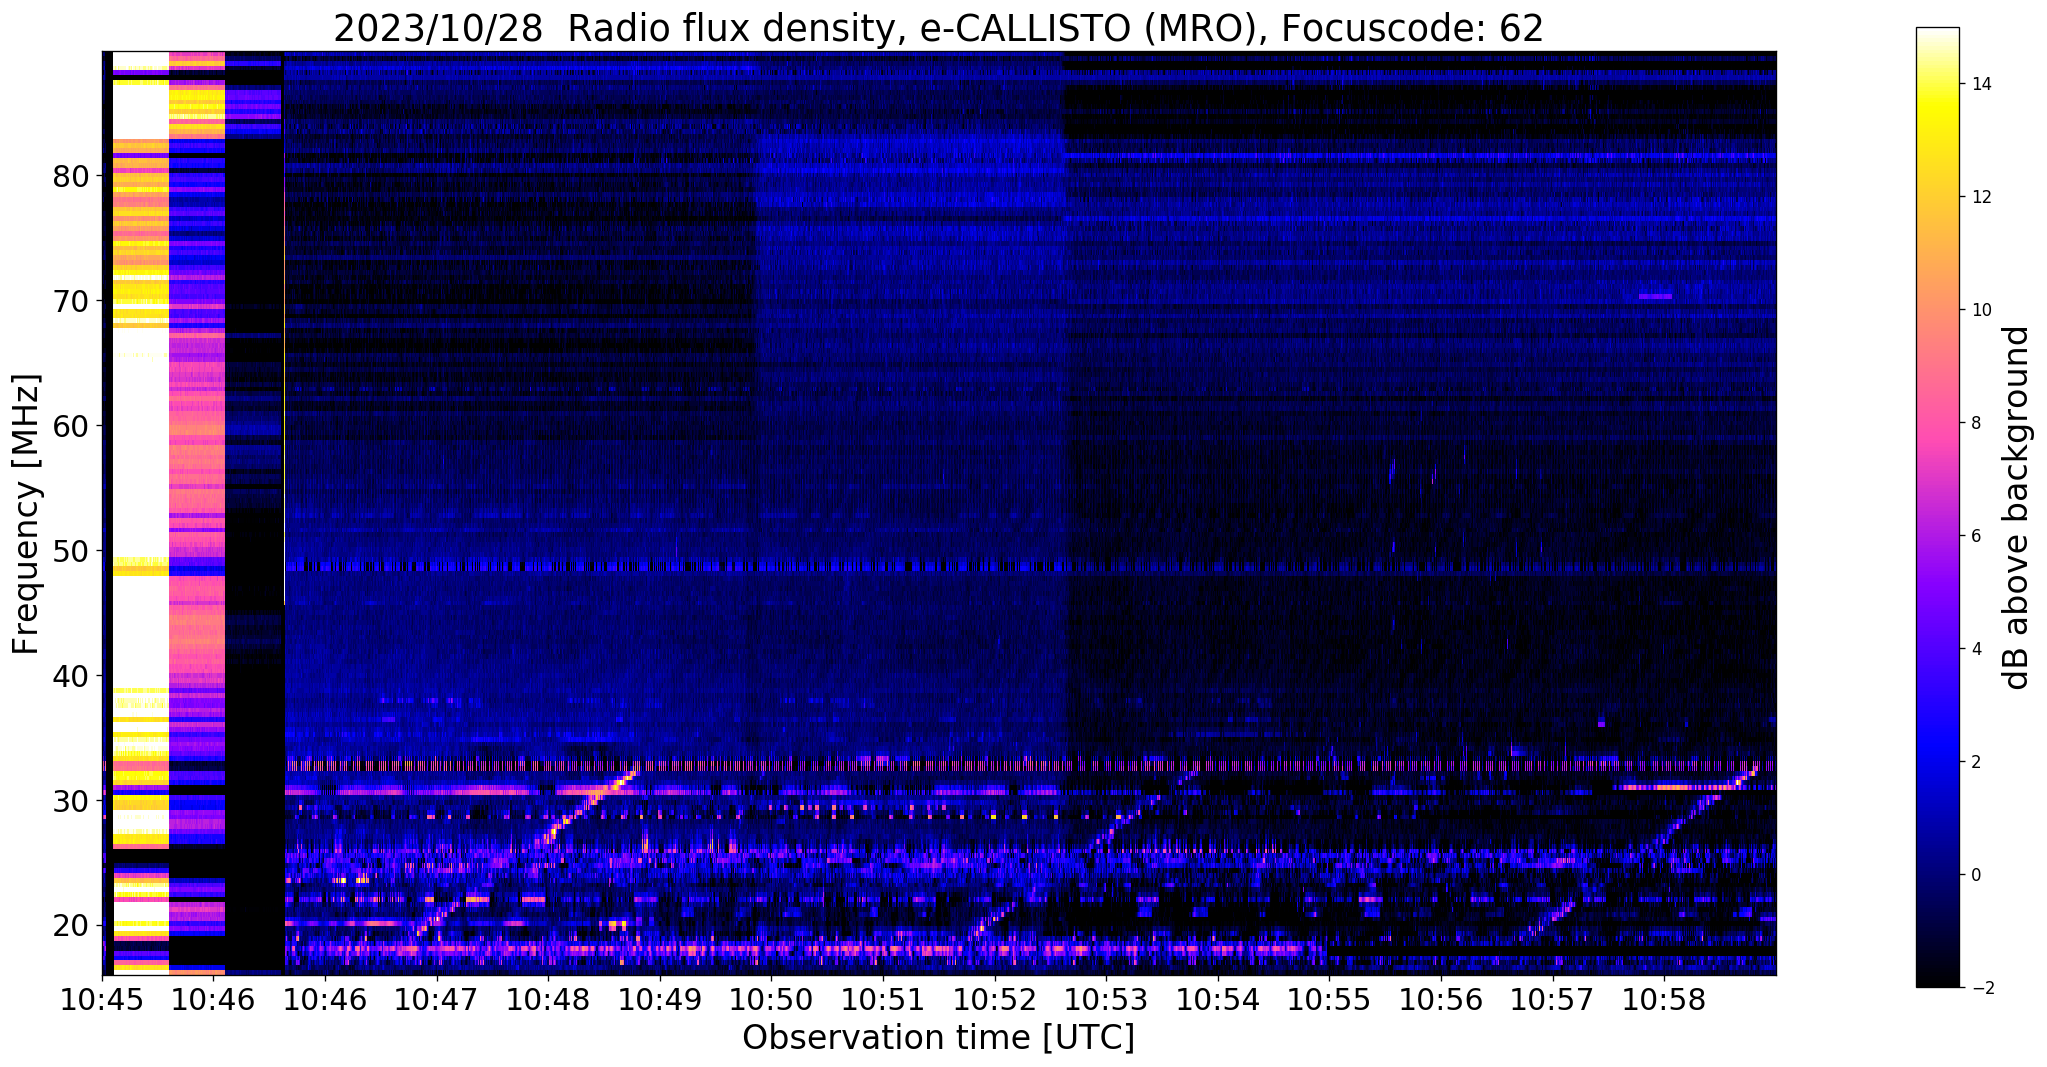2047x1067 pixels.
Task: Click the 10:55 time tick label
Action: [x=1328, y=1000]
